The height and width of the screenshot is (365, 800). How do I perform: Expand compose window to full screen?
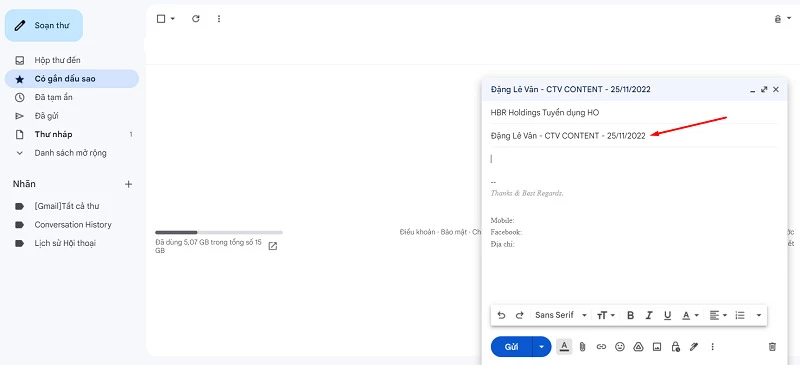pyautogui.click(x=764, y=89)
